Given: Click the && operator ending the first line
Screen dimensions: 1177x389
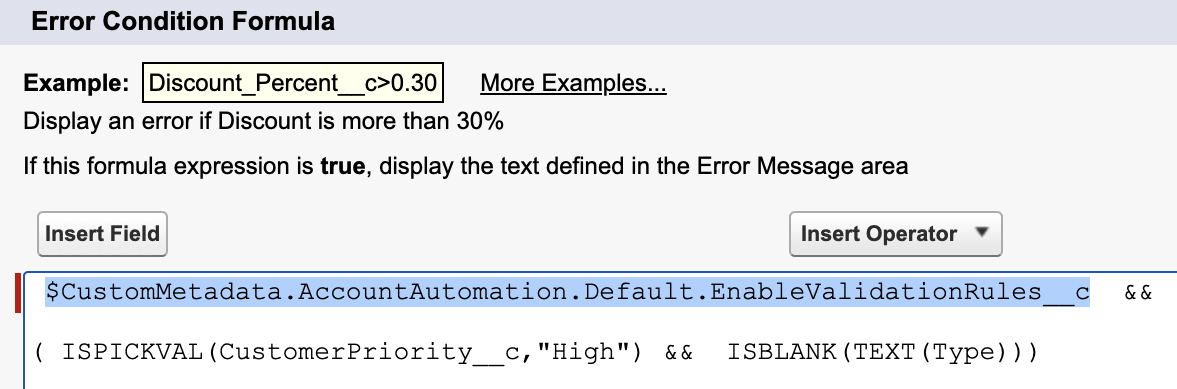Looking at the screenshot, I should [1138, 293].
